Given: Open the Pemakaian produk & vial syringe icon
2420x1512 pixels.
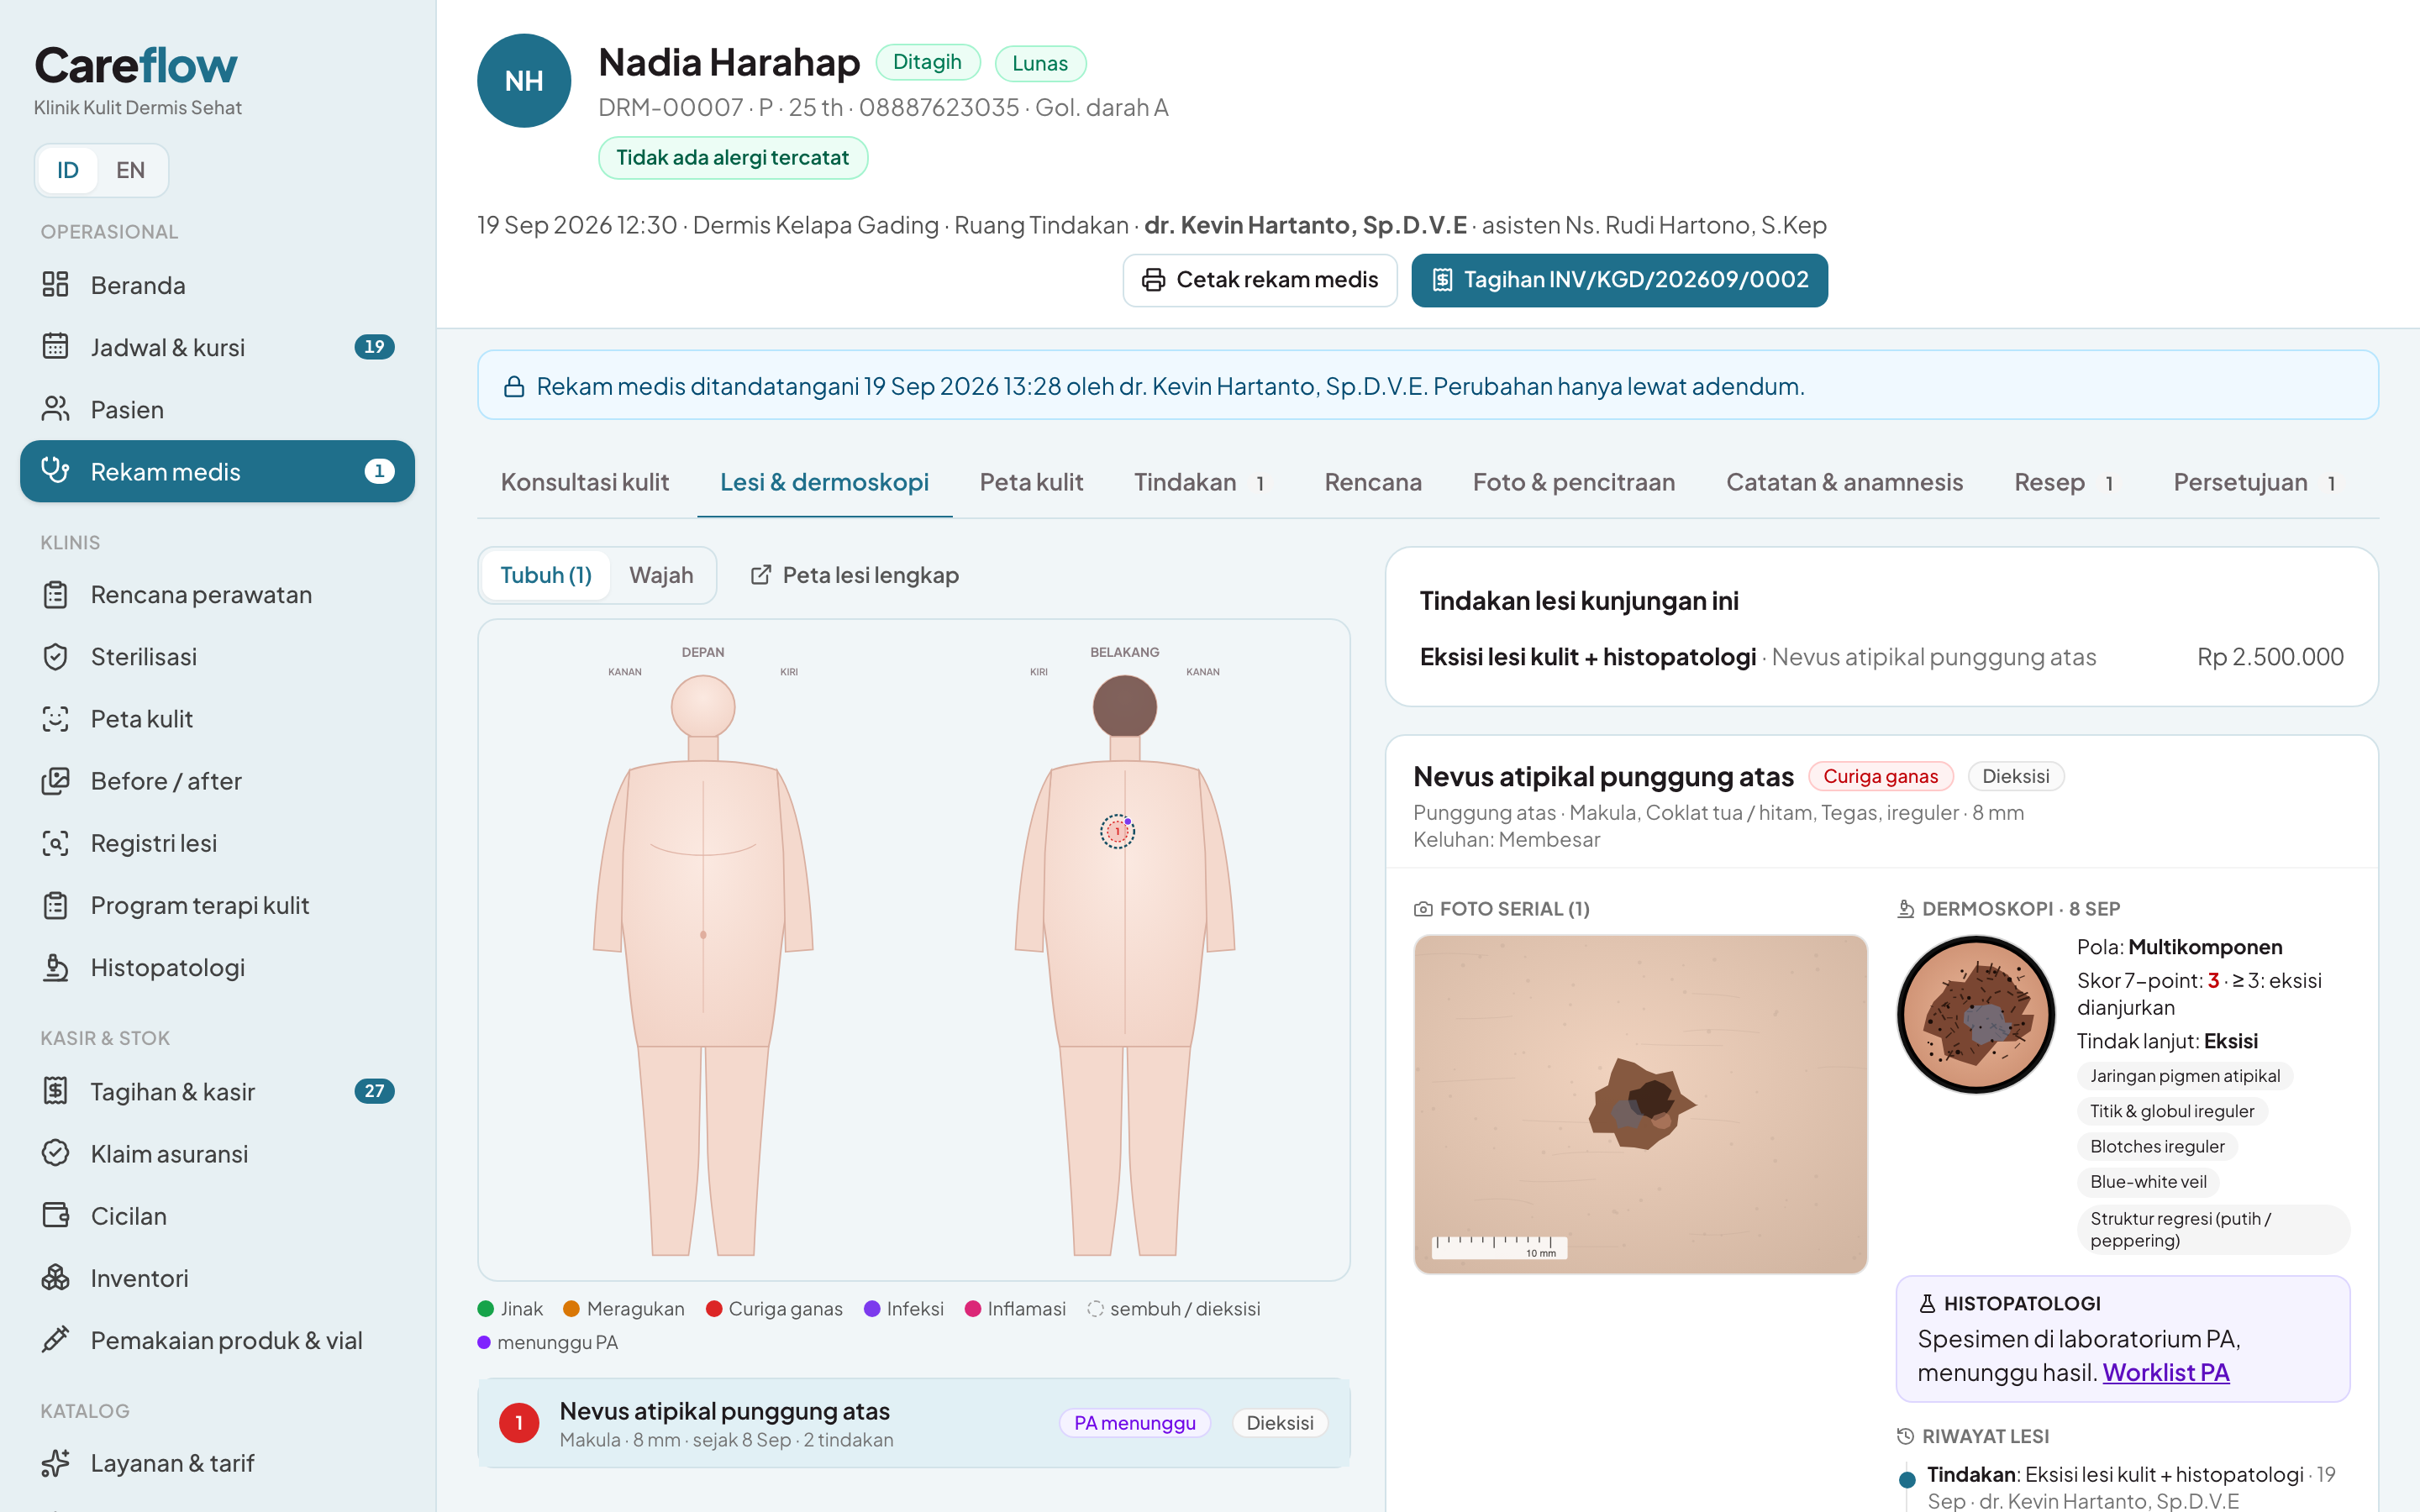Looking at the screenshot, I should point(55,1339).
